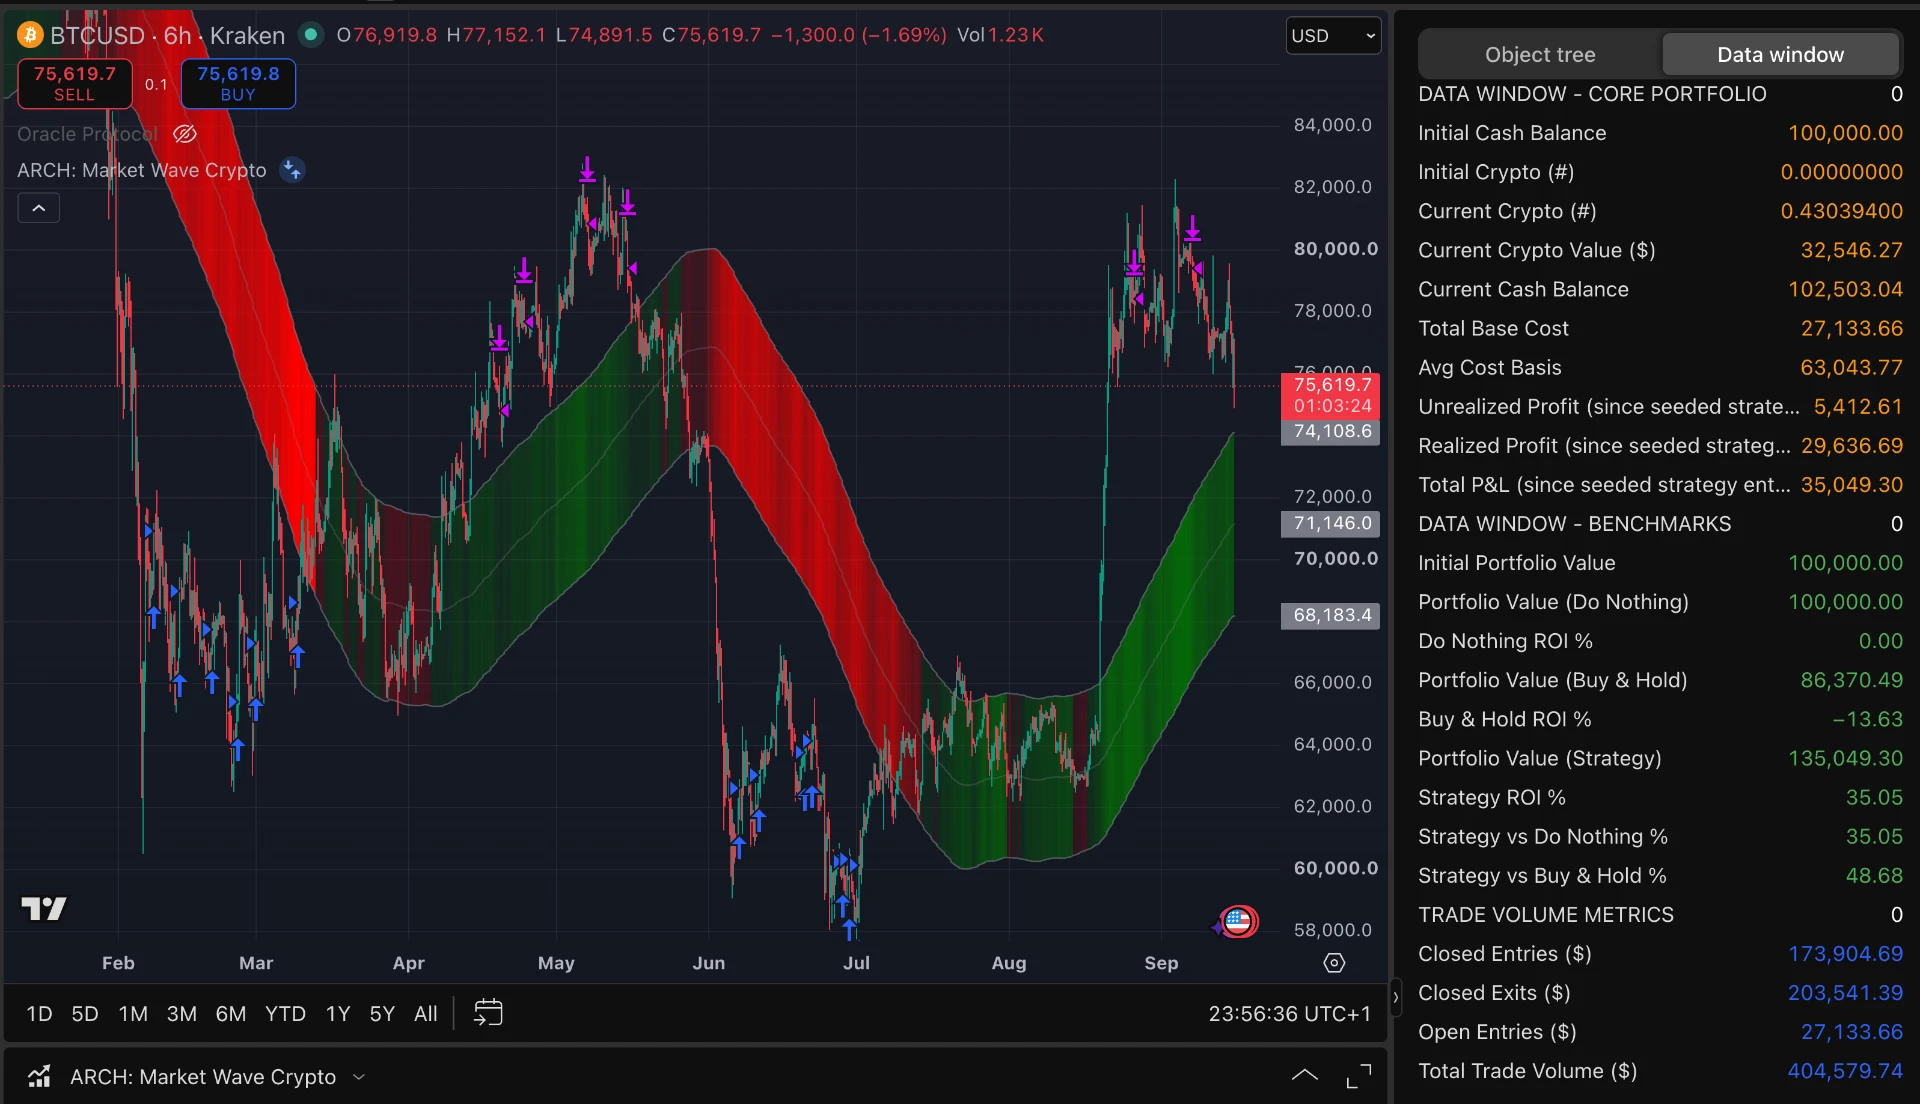Image resolution: width=1920 pixels, height=1104 pixels.
Task: Expand the bottom panel with up chevron
Action: coord(1304,1076)
